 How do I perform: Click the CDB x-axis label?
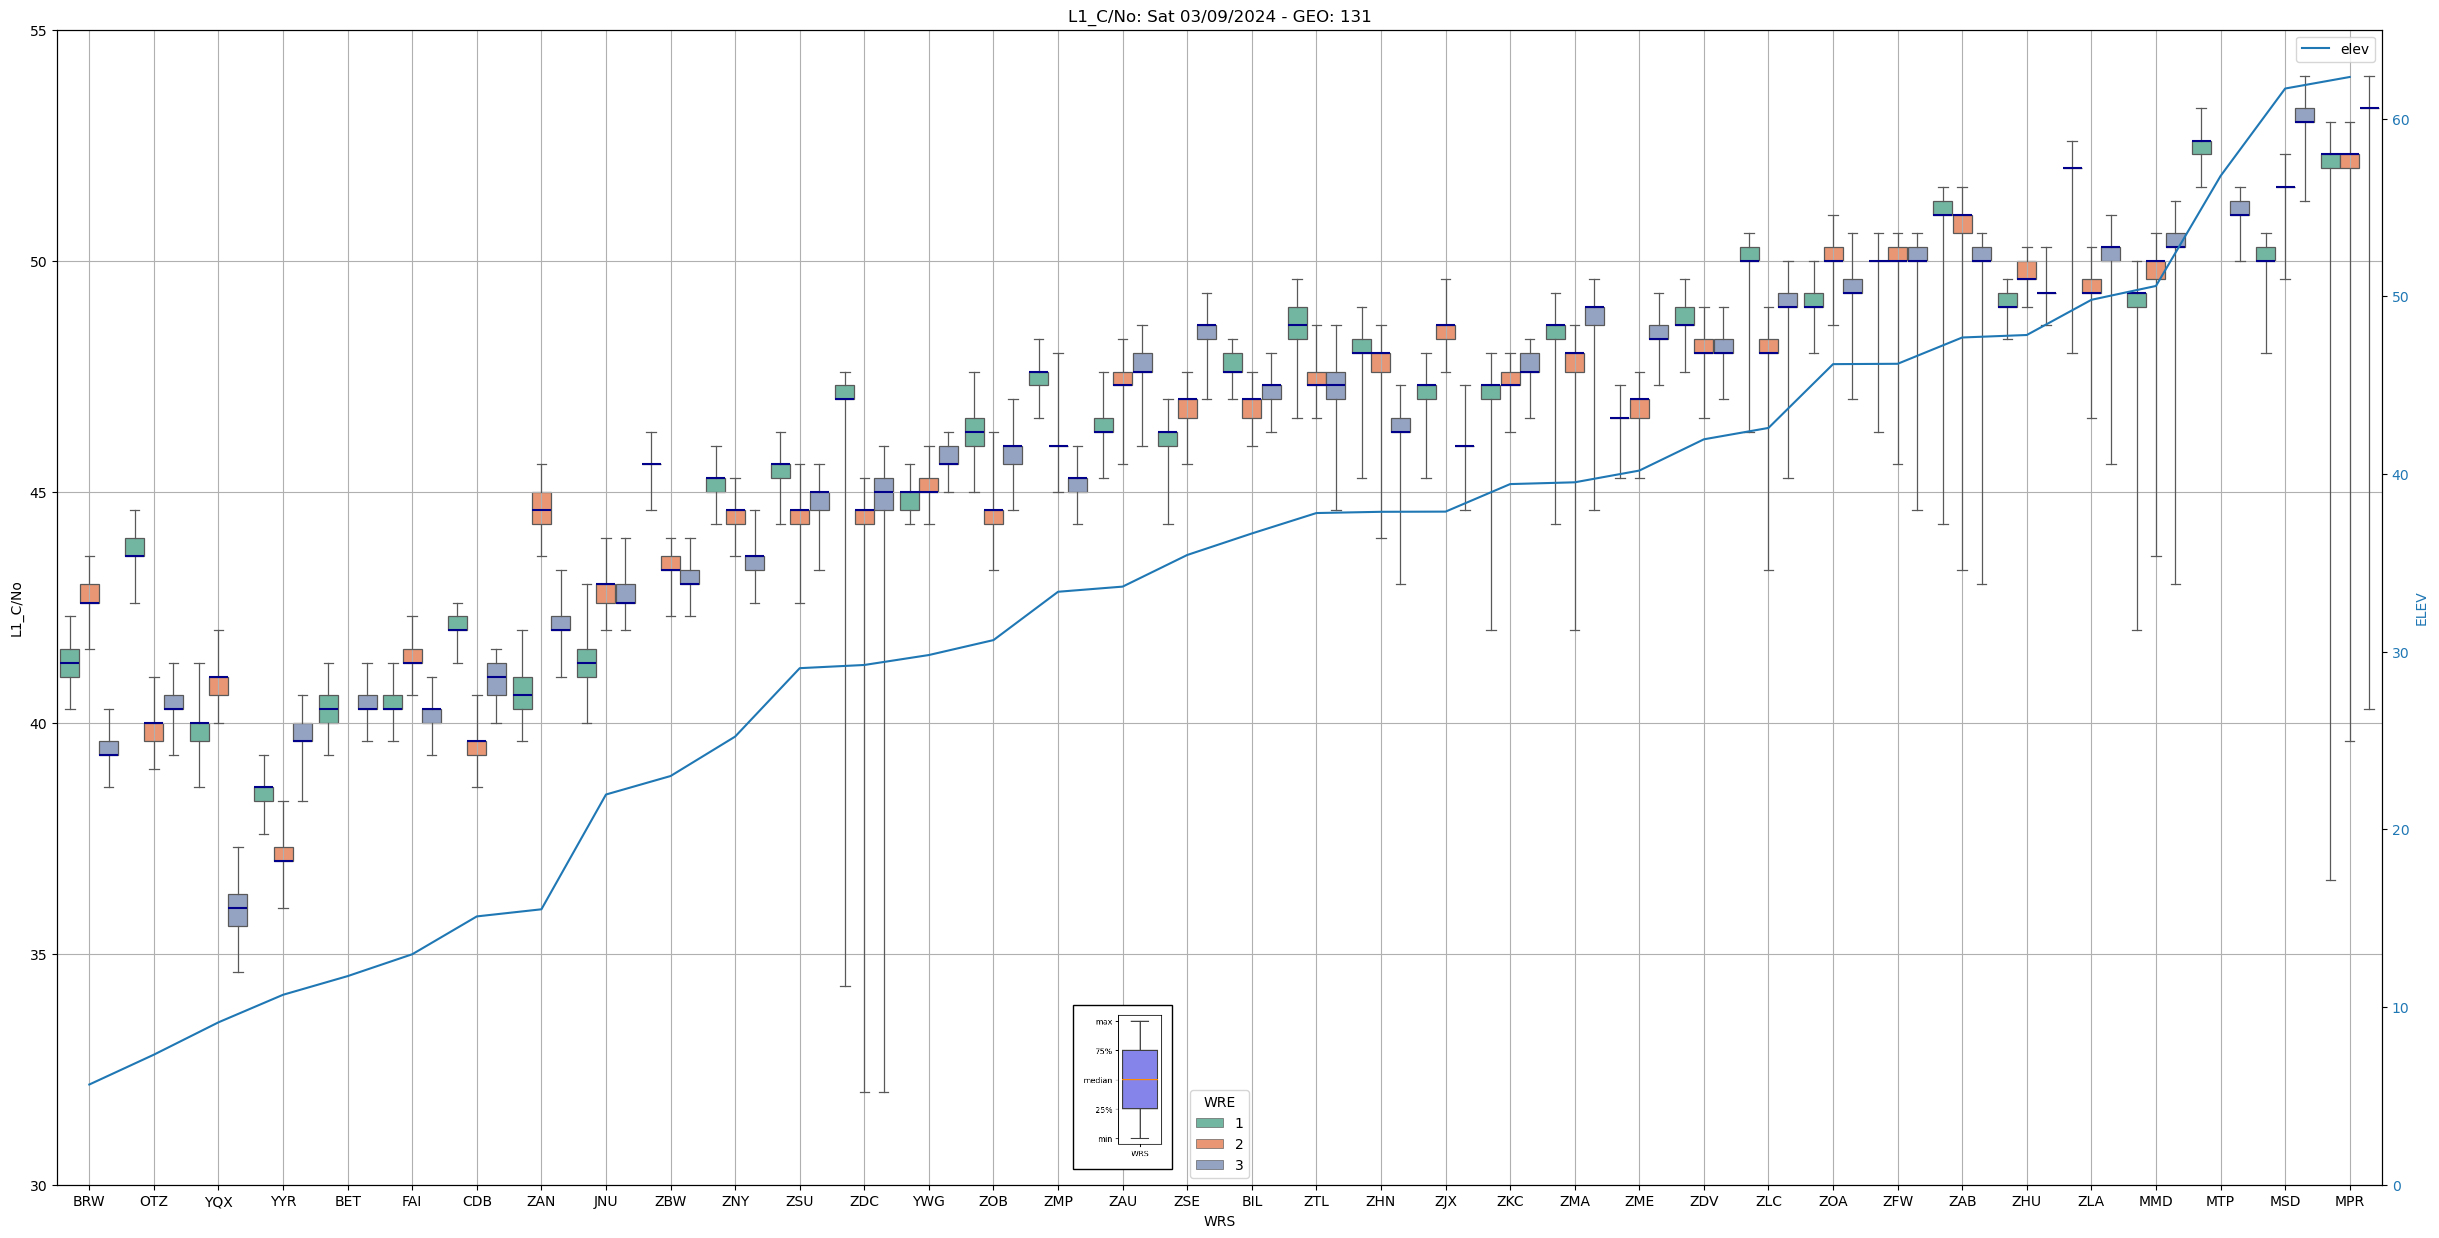coord(477,1202)
